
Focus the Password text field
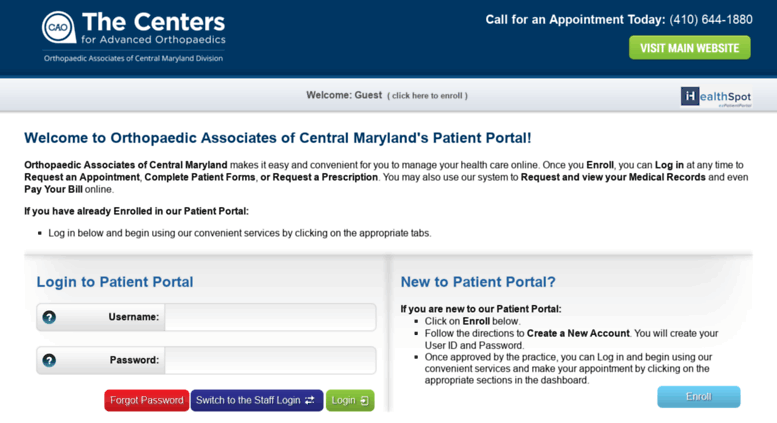(270, 360)
